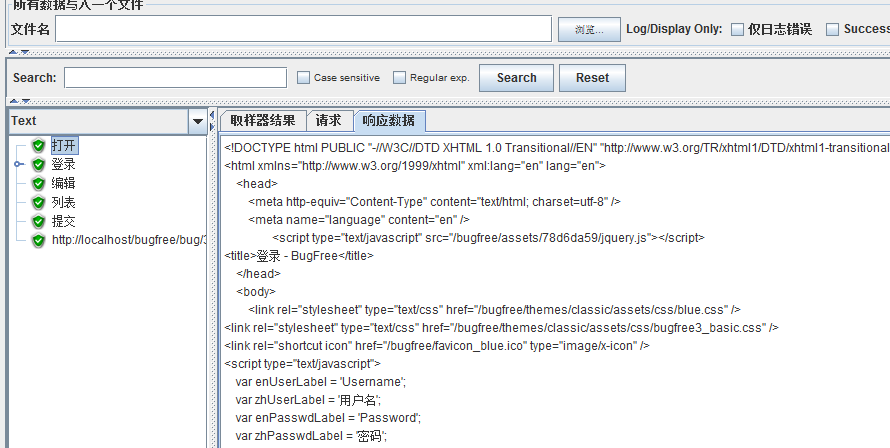Toggle split pane arrows beside results tree
The height and width of the screenshot is (448, 890).
coord(212,121)
